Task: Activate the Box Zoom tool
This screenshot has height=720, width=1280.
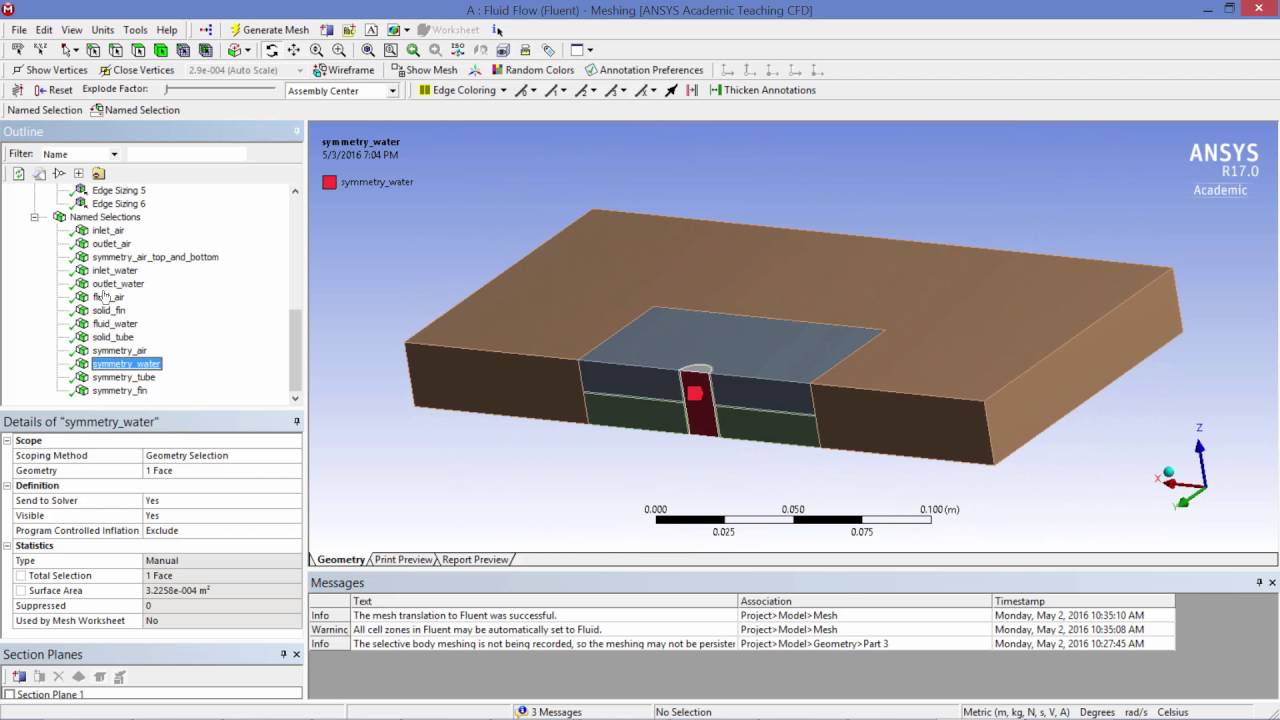Action: click(339, 50)
